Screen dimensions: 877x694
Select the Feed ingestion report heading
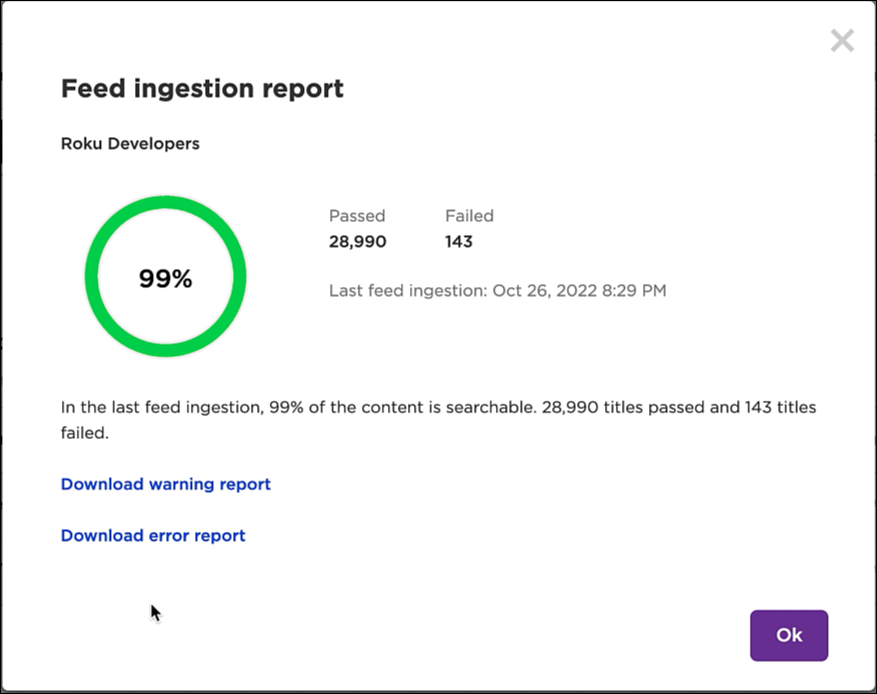202,89
